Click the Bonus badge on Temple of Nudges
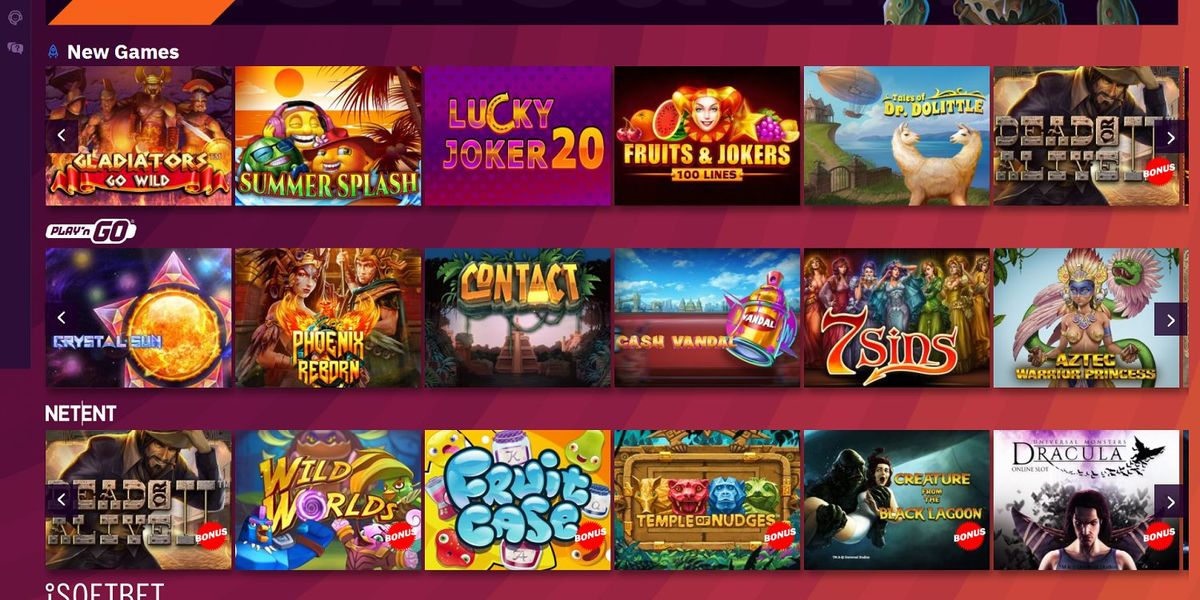Viewport: 1200px width, 600px height. [x=780, y=535]
